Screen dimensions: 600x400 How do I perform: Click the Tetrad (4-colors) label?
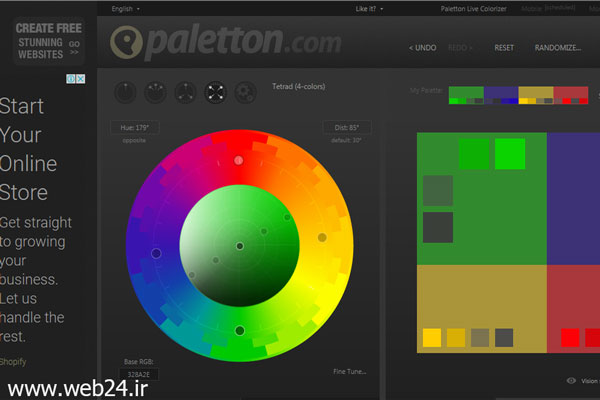(x=298, y=87)
